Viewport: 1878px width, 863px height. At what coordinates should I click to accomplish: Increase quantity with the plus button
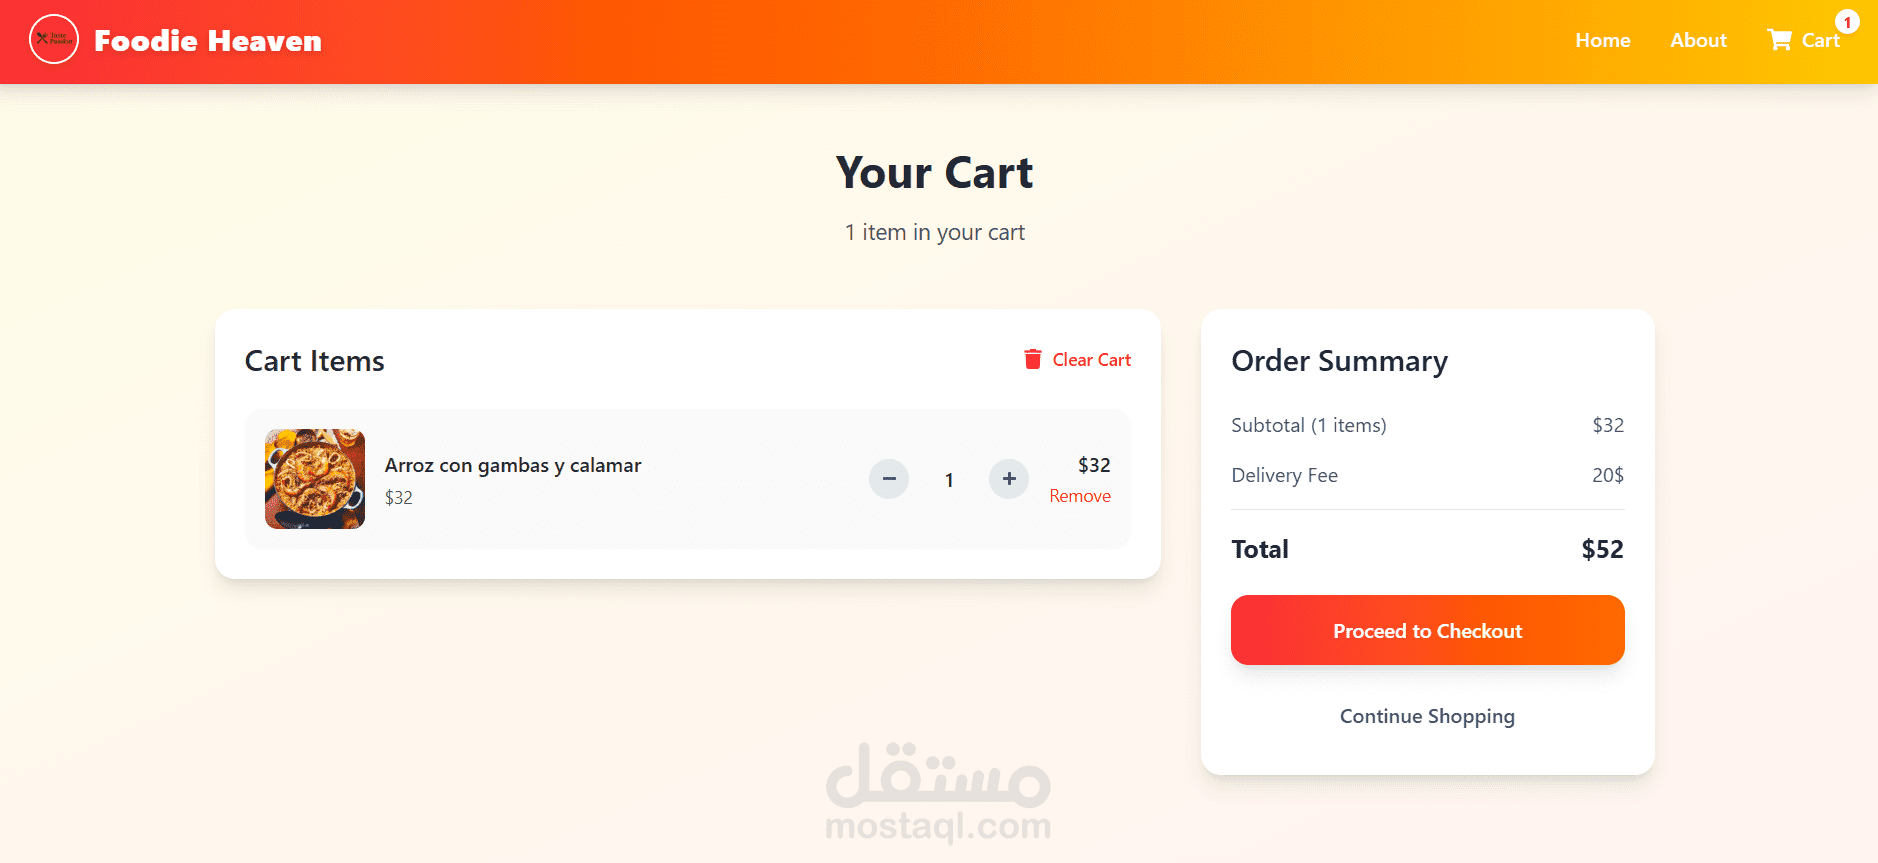[x=1008, y=479]
